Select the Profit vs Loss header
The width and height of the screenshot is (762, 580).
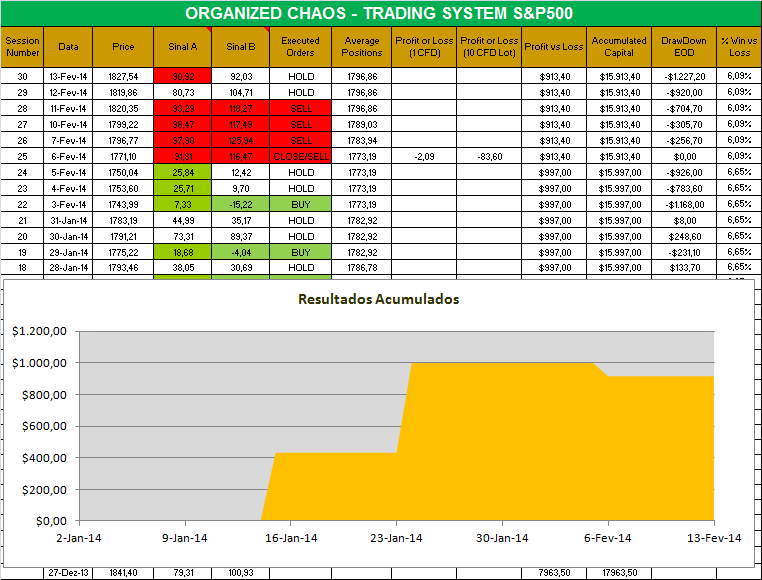554,47
